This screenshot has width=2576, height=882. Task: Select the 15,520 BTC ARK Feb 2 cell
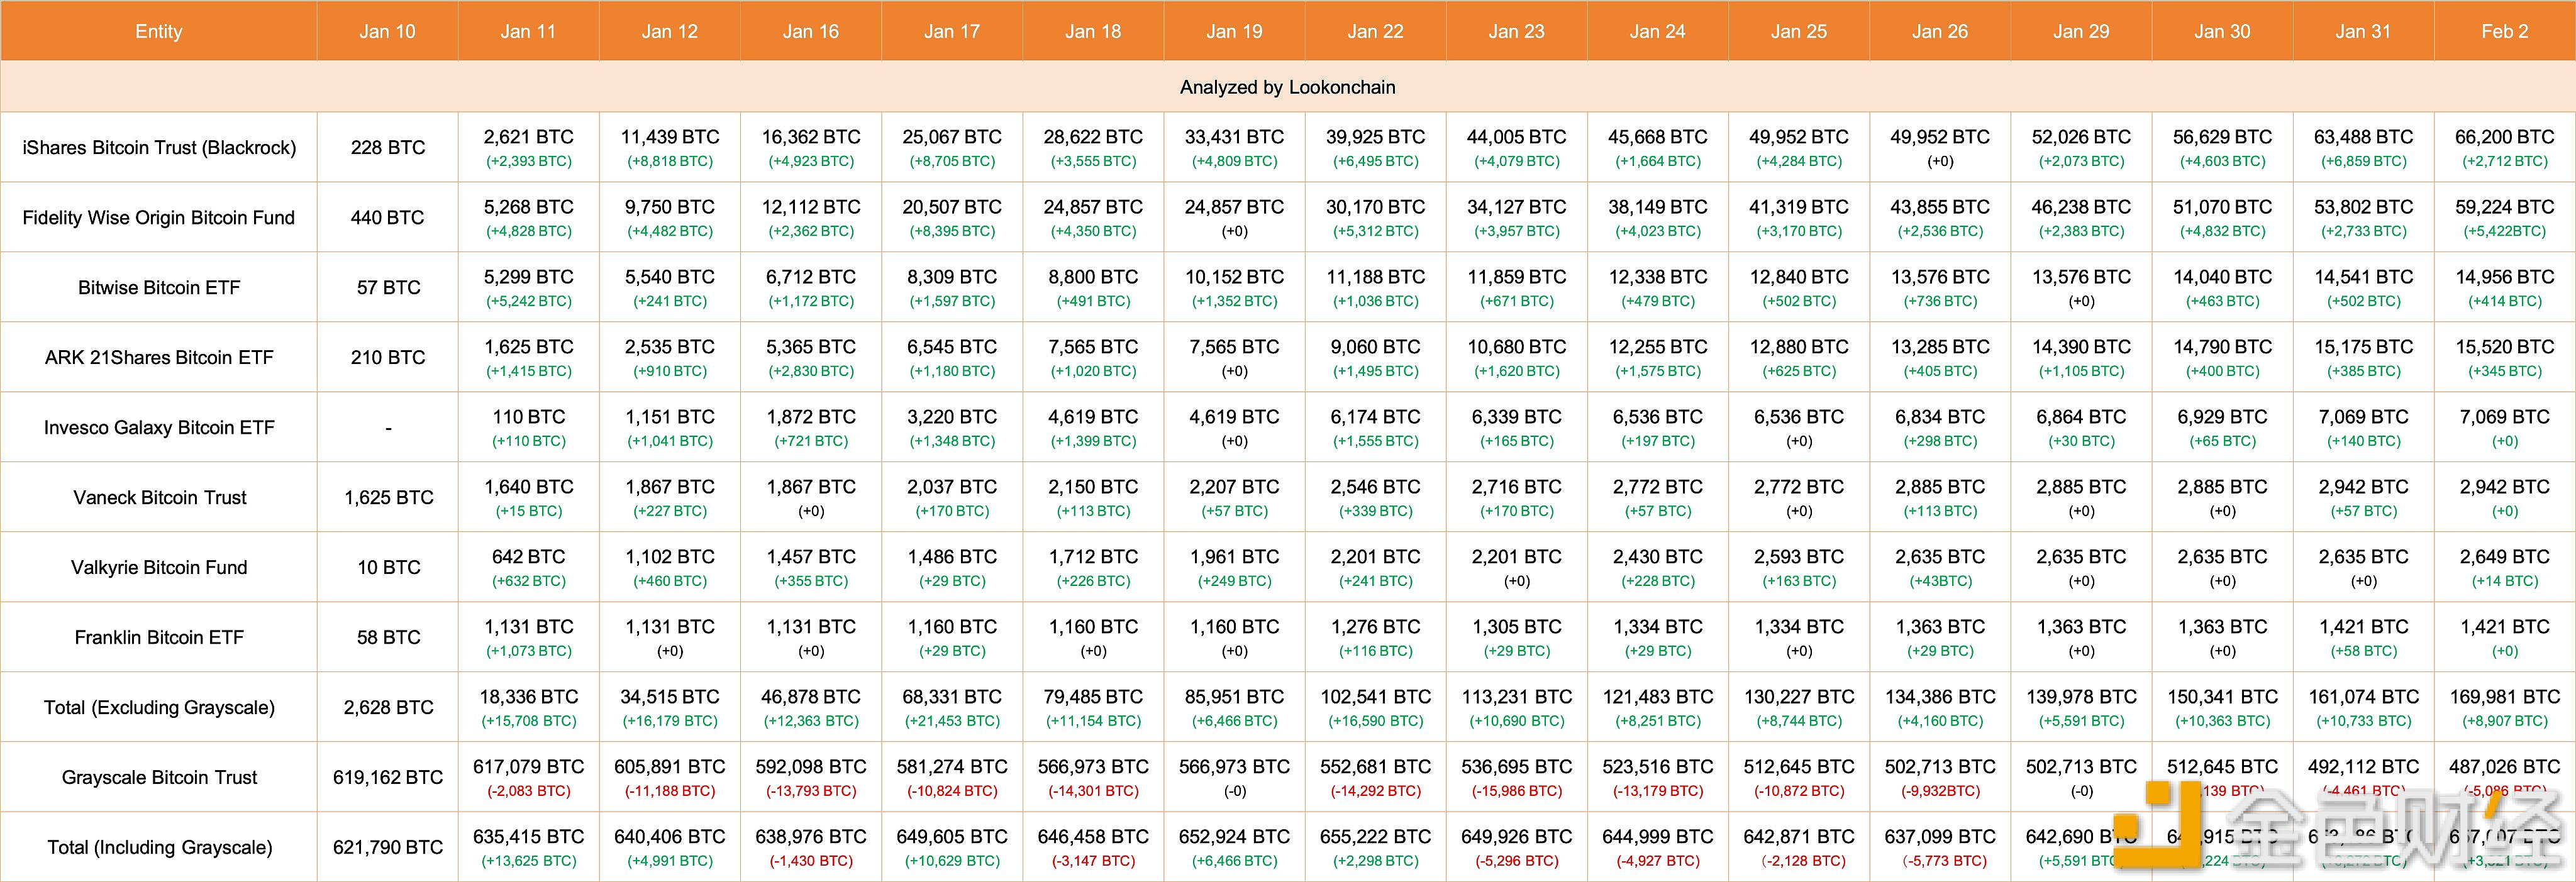click(2505, 357)
